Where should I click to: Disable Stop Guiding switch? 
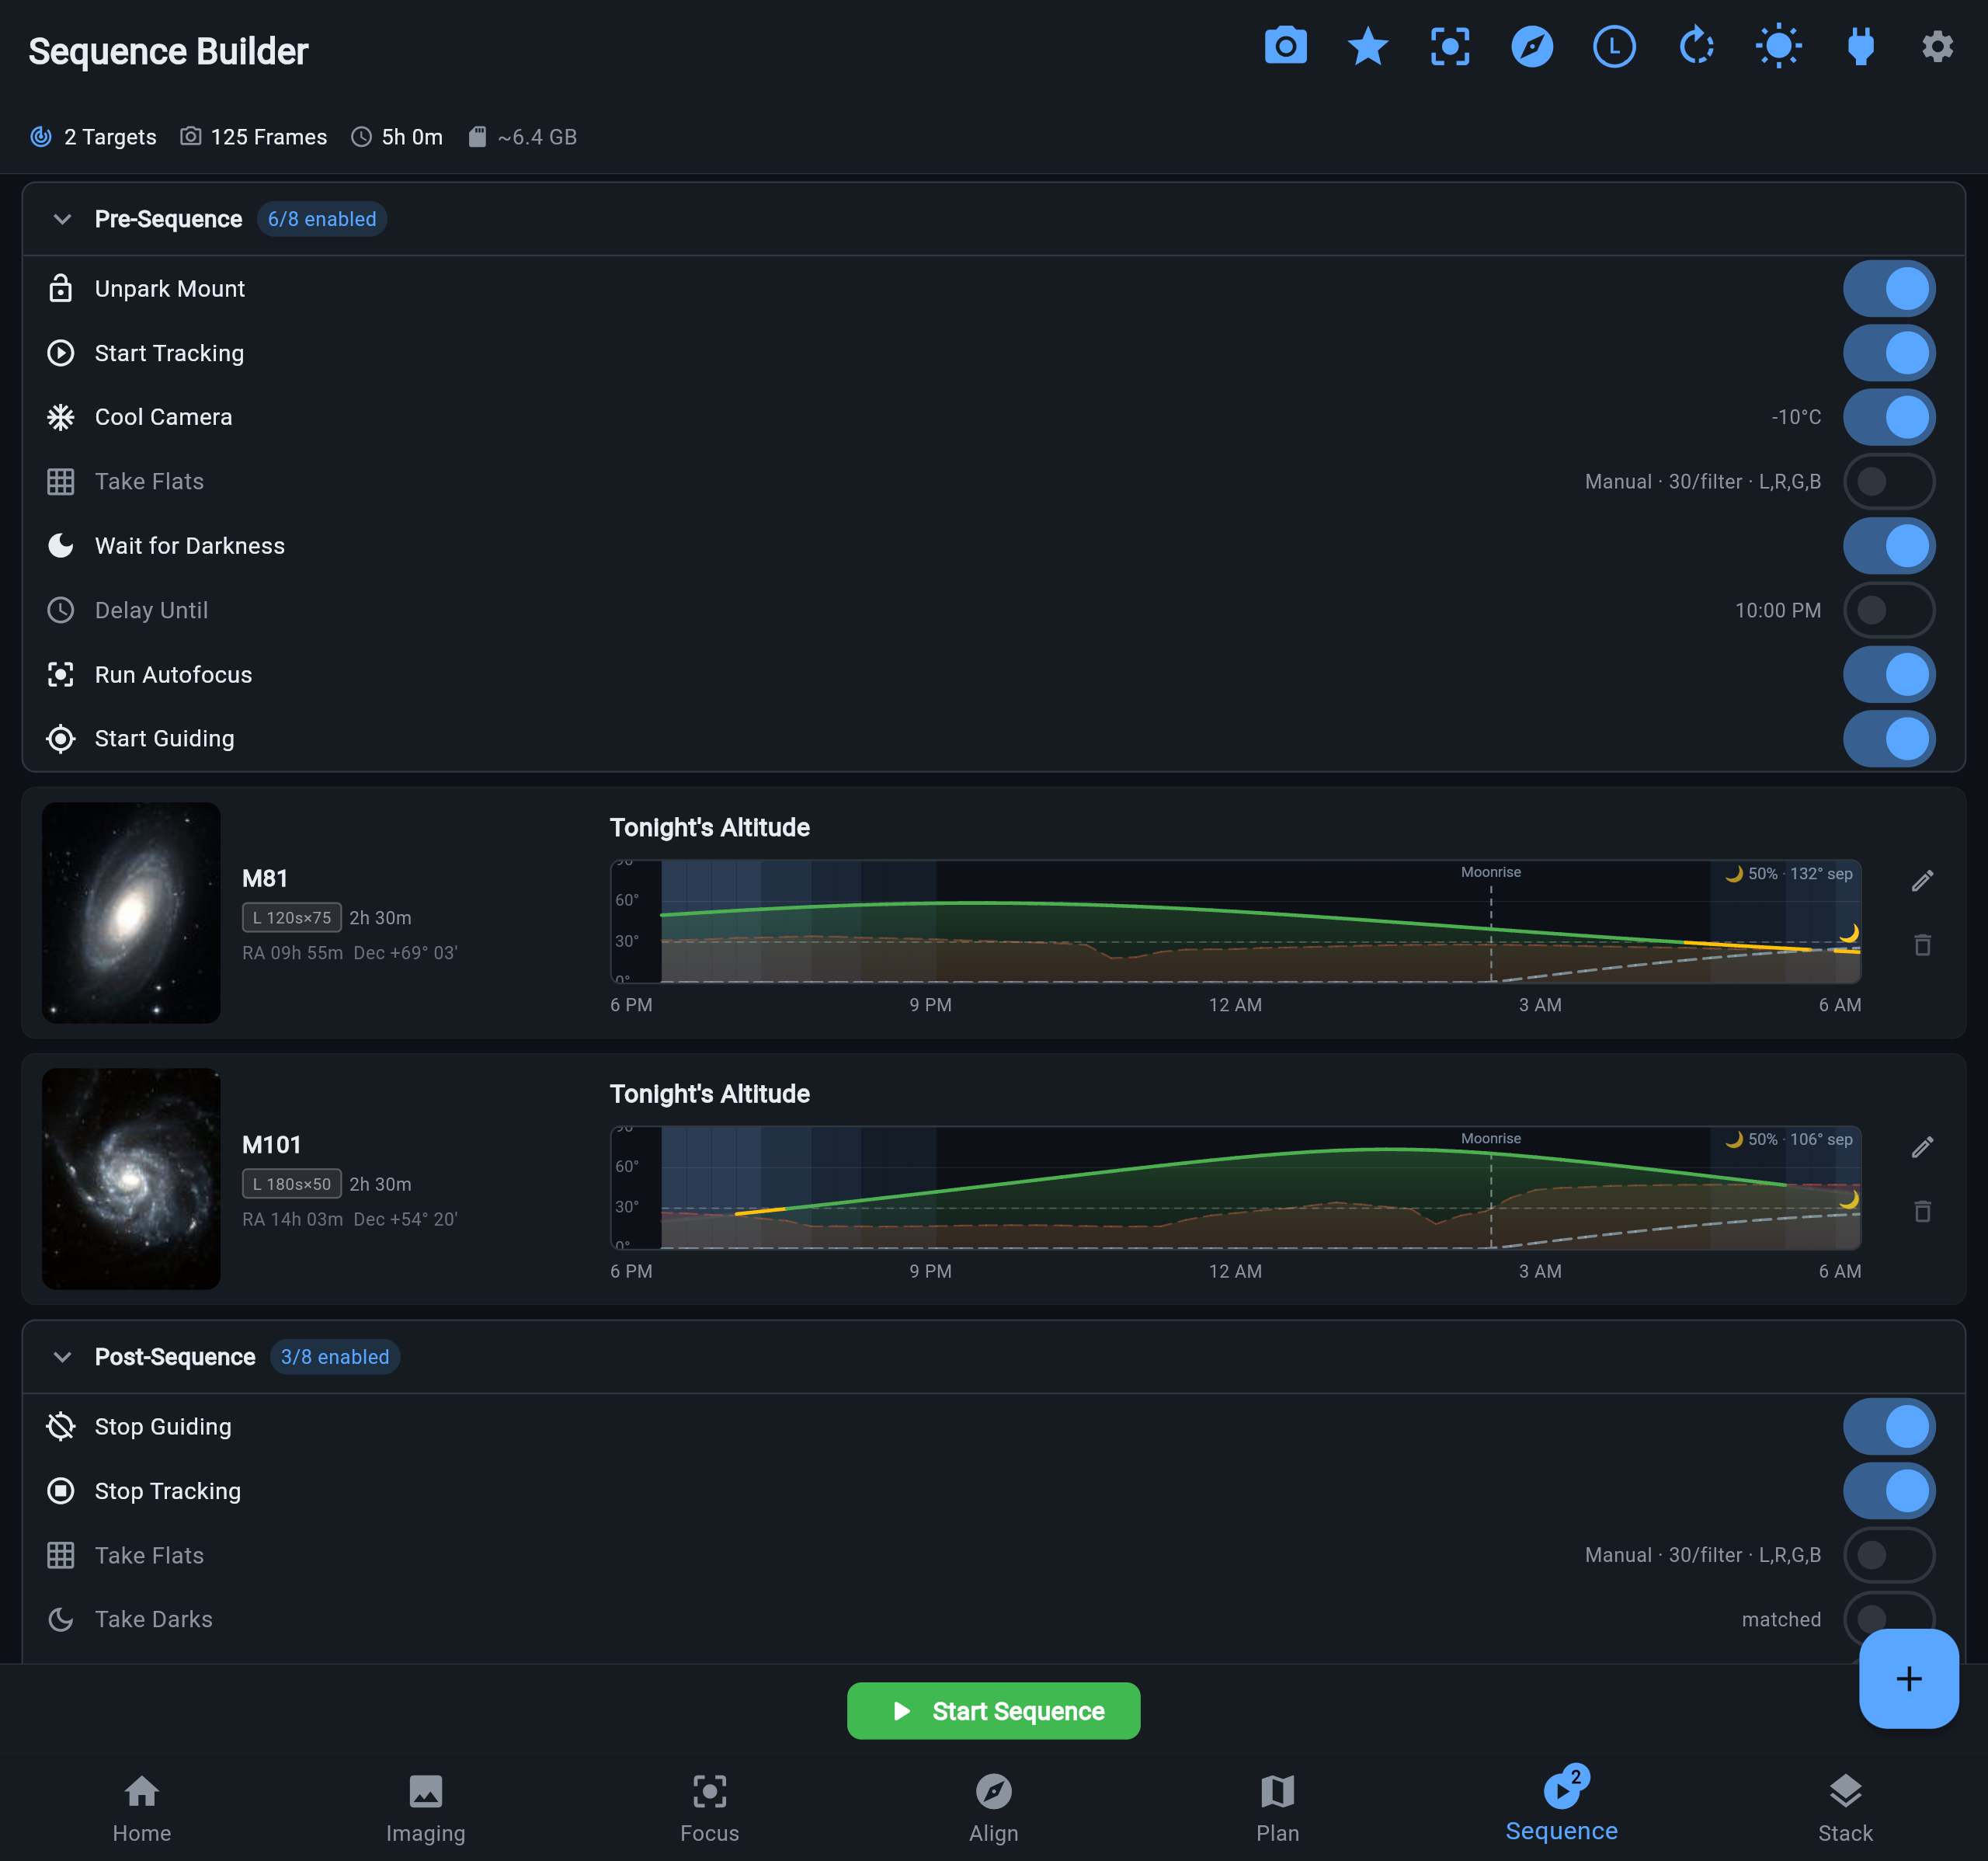click(x=1888, y=1426)
